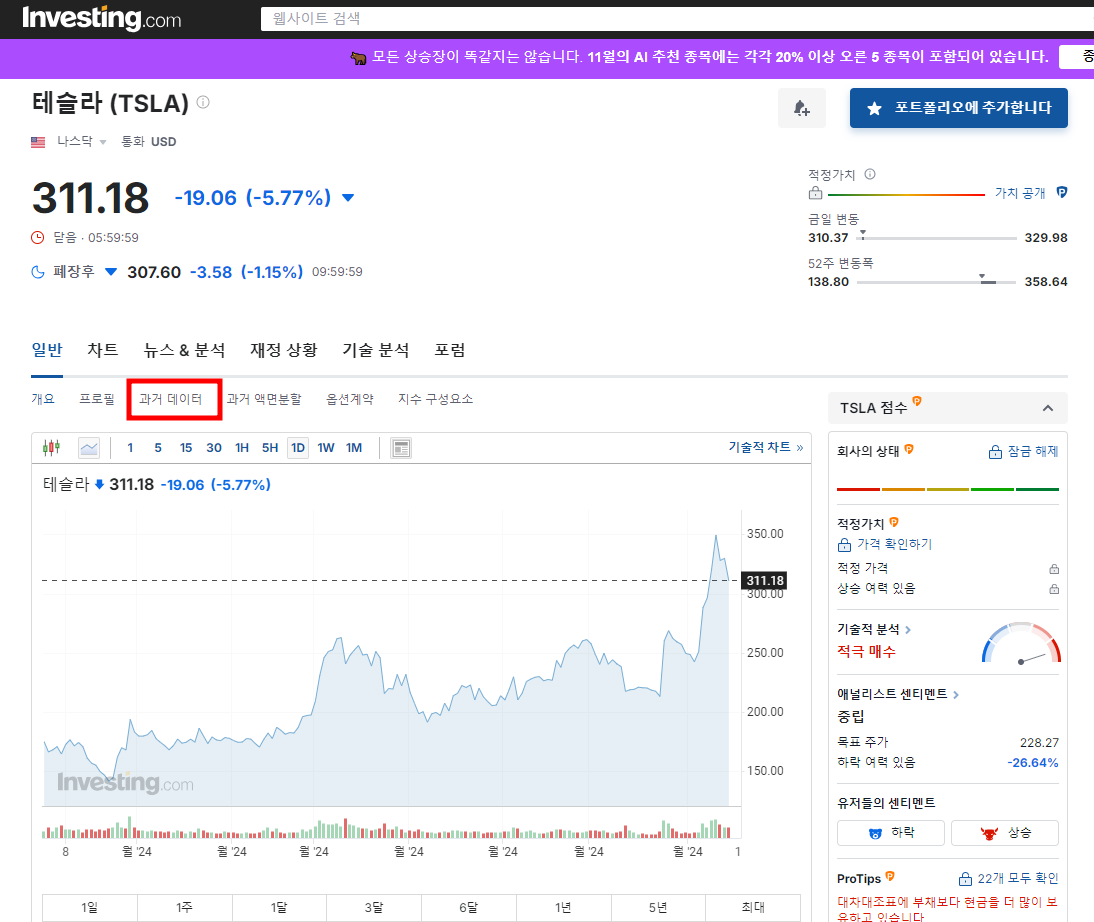Select the candlestick chart type icon
Screen dimensions: 1094x922
point(52,448)
